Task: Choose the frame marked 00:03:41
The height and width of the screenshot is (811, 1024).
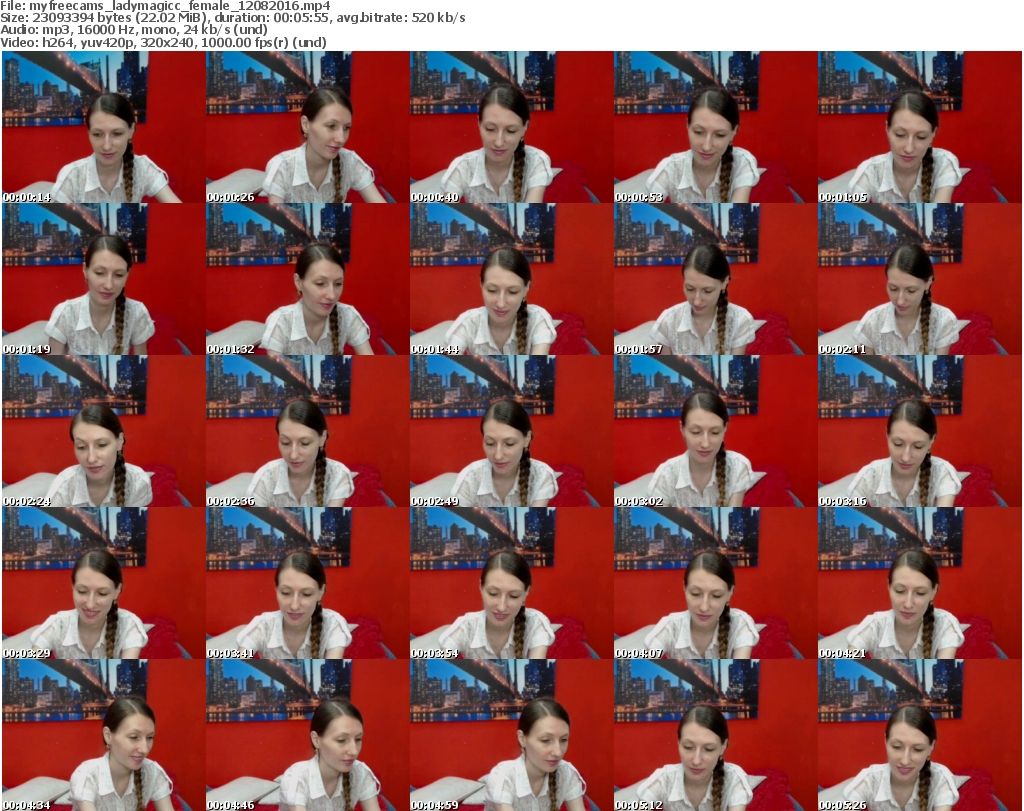Action: pyautogui.click(x=308, y=584)
